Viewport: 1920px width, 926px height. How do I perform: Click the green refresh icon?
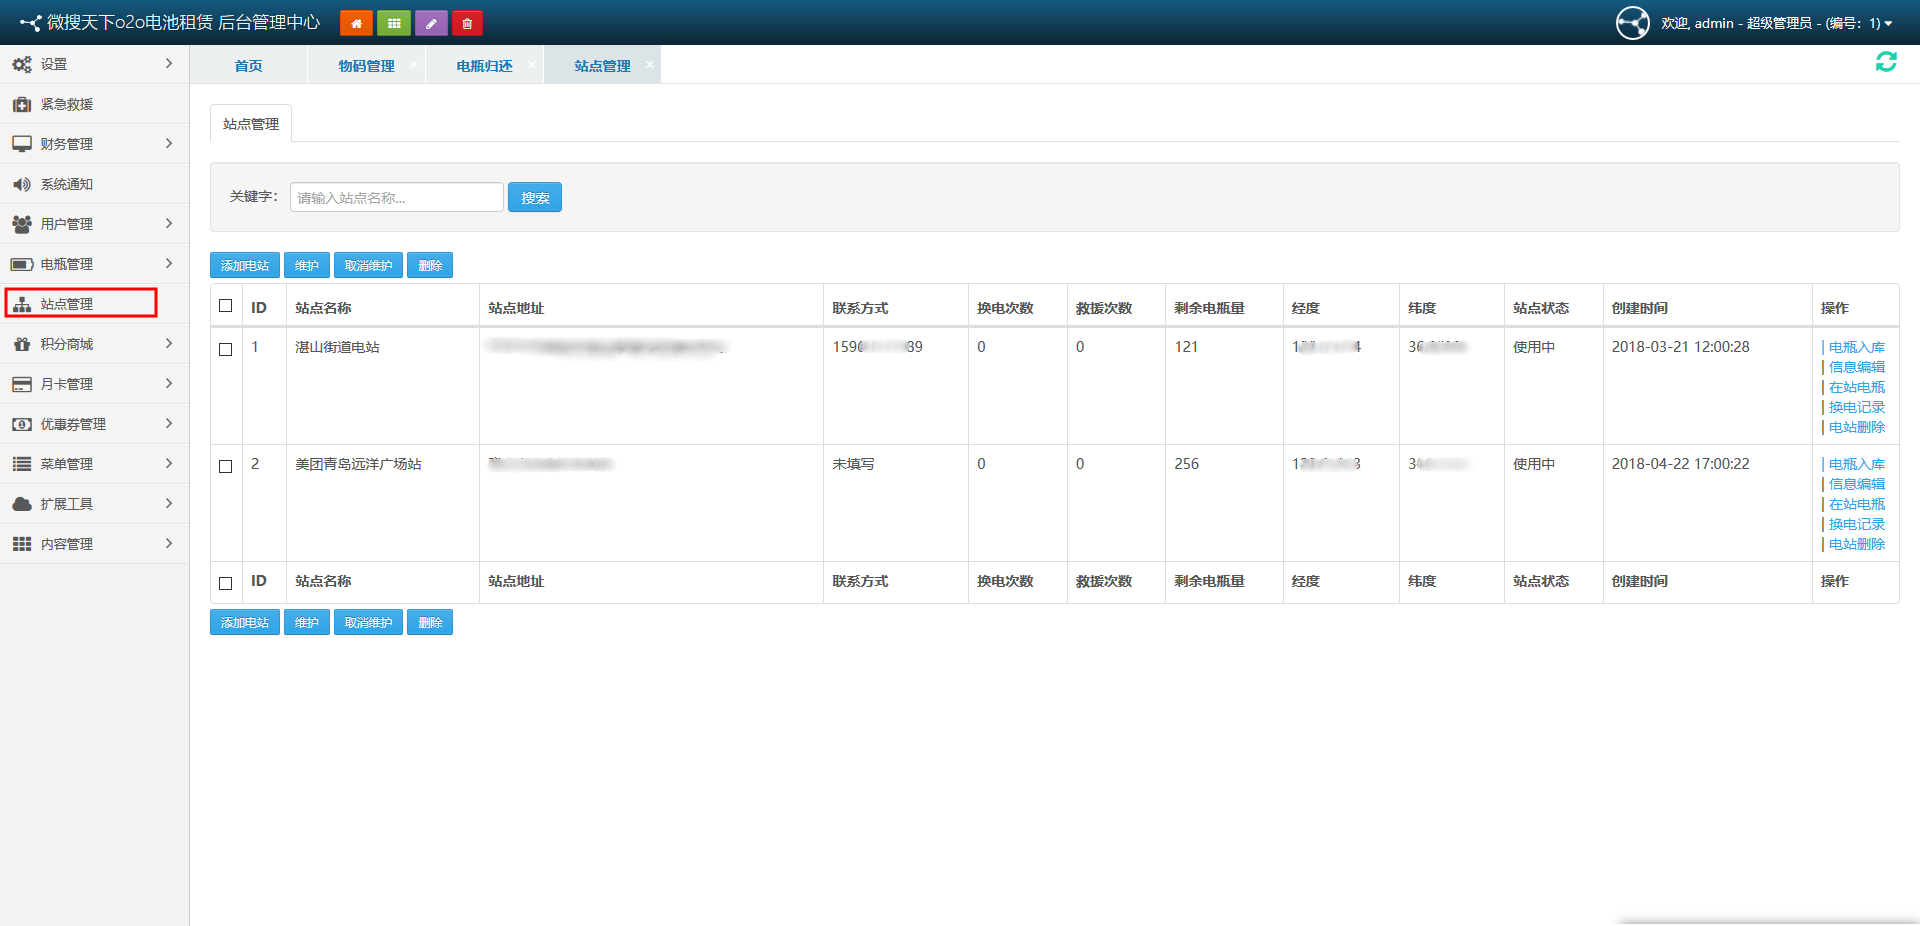click(1885, 62)
